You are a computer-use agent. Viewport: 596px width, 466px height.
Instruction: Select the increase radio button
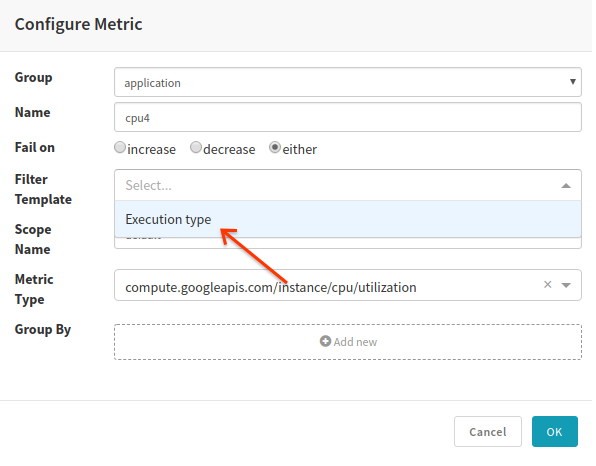click(120, 147)
